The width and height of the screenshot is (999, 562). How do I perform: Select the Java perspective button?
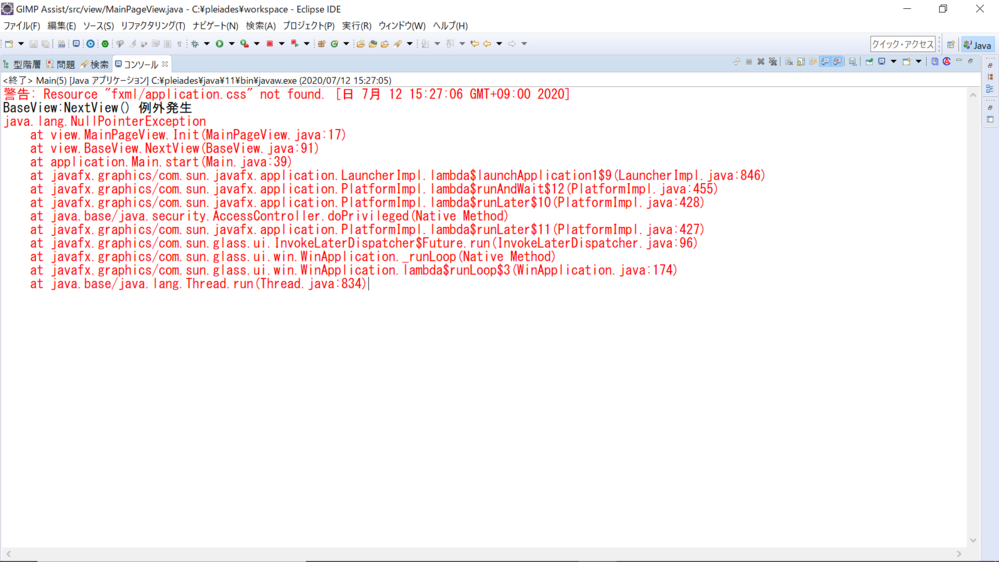pyautogui.click(x=978, y=45)
